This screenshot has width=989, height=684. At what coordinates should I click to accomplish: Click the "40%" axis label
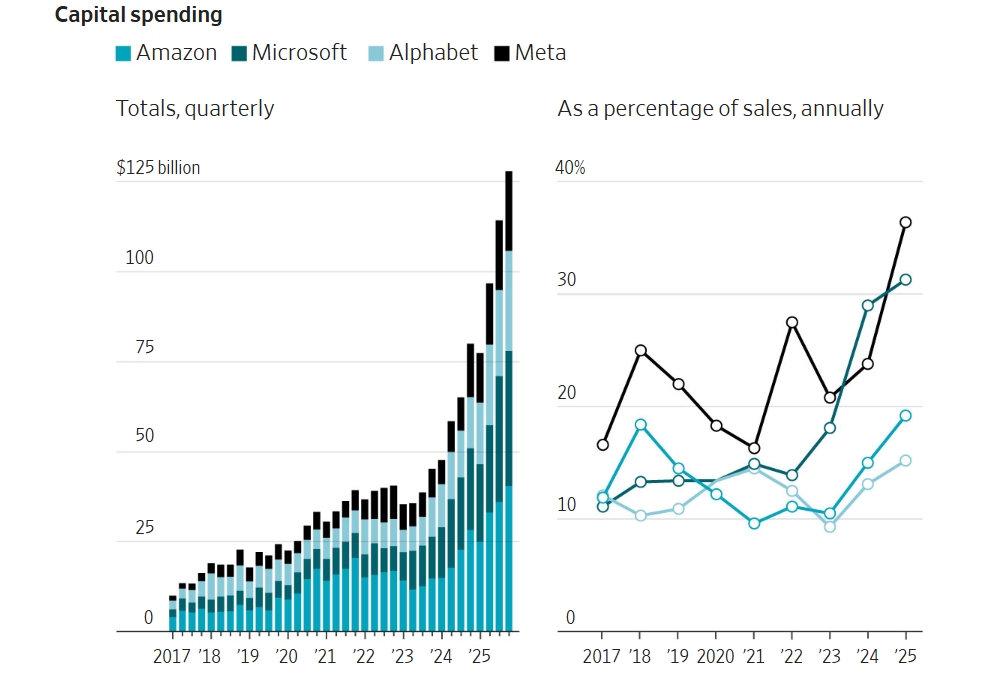point(570,167)
